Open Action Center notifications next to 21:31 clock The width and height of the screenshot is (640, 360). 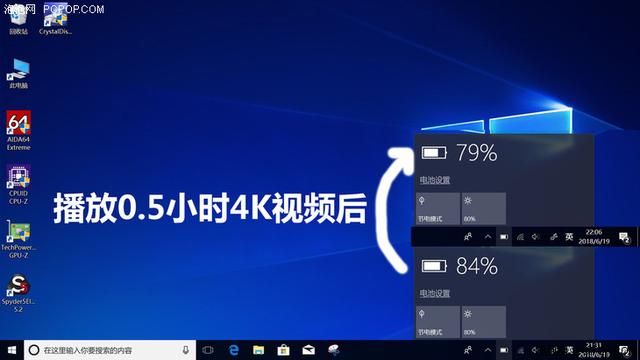(624, 350)
